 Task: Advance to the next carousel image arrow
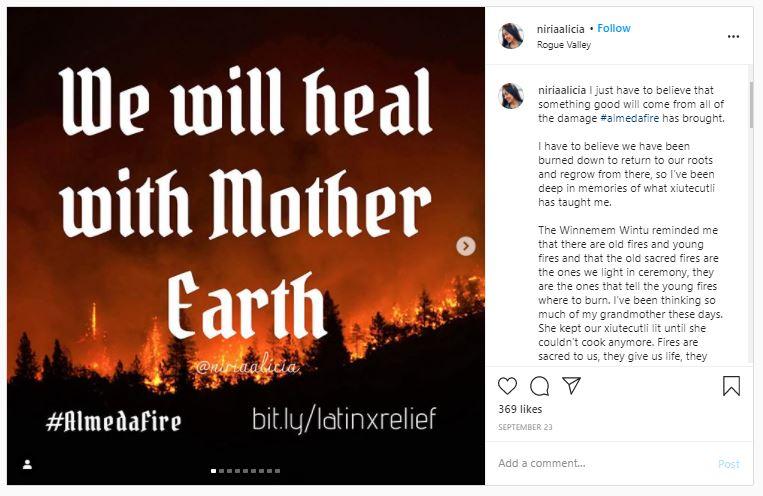[466, 246]
